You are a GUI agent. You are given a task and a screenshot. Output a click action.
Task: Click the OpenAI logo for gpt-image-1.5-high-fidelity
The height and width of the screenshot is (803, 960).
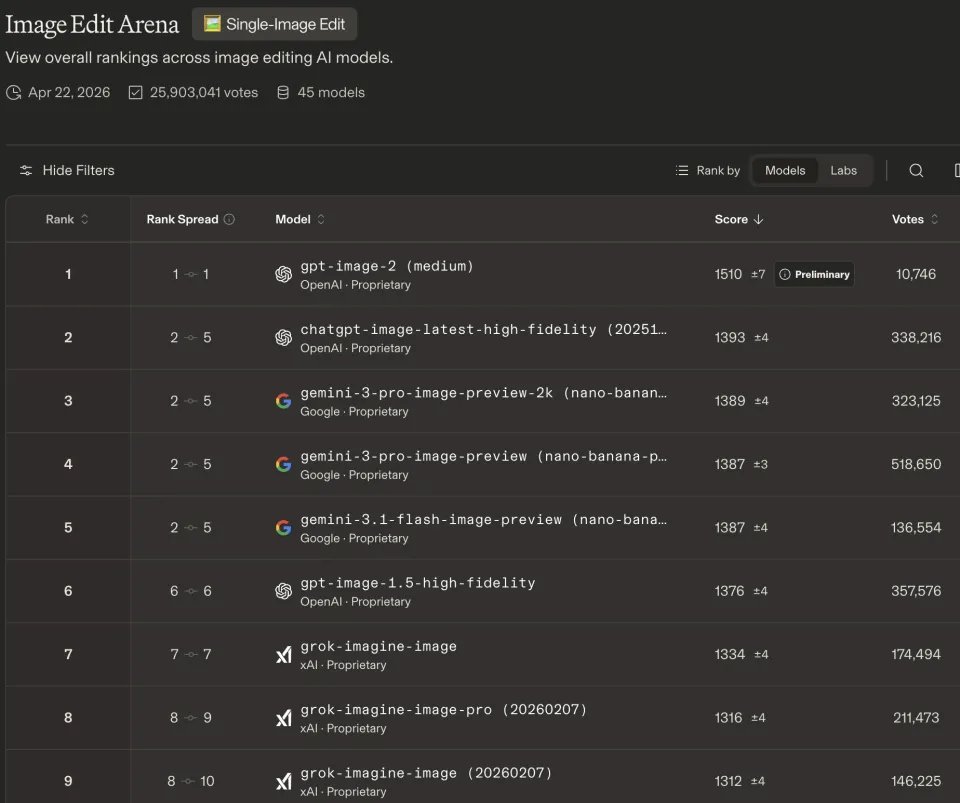pyautogui.click(x=284, y=591)
